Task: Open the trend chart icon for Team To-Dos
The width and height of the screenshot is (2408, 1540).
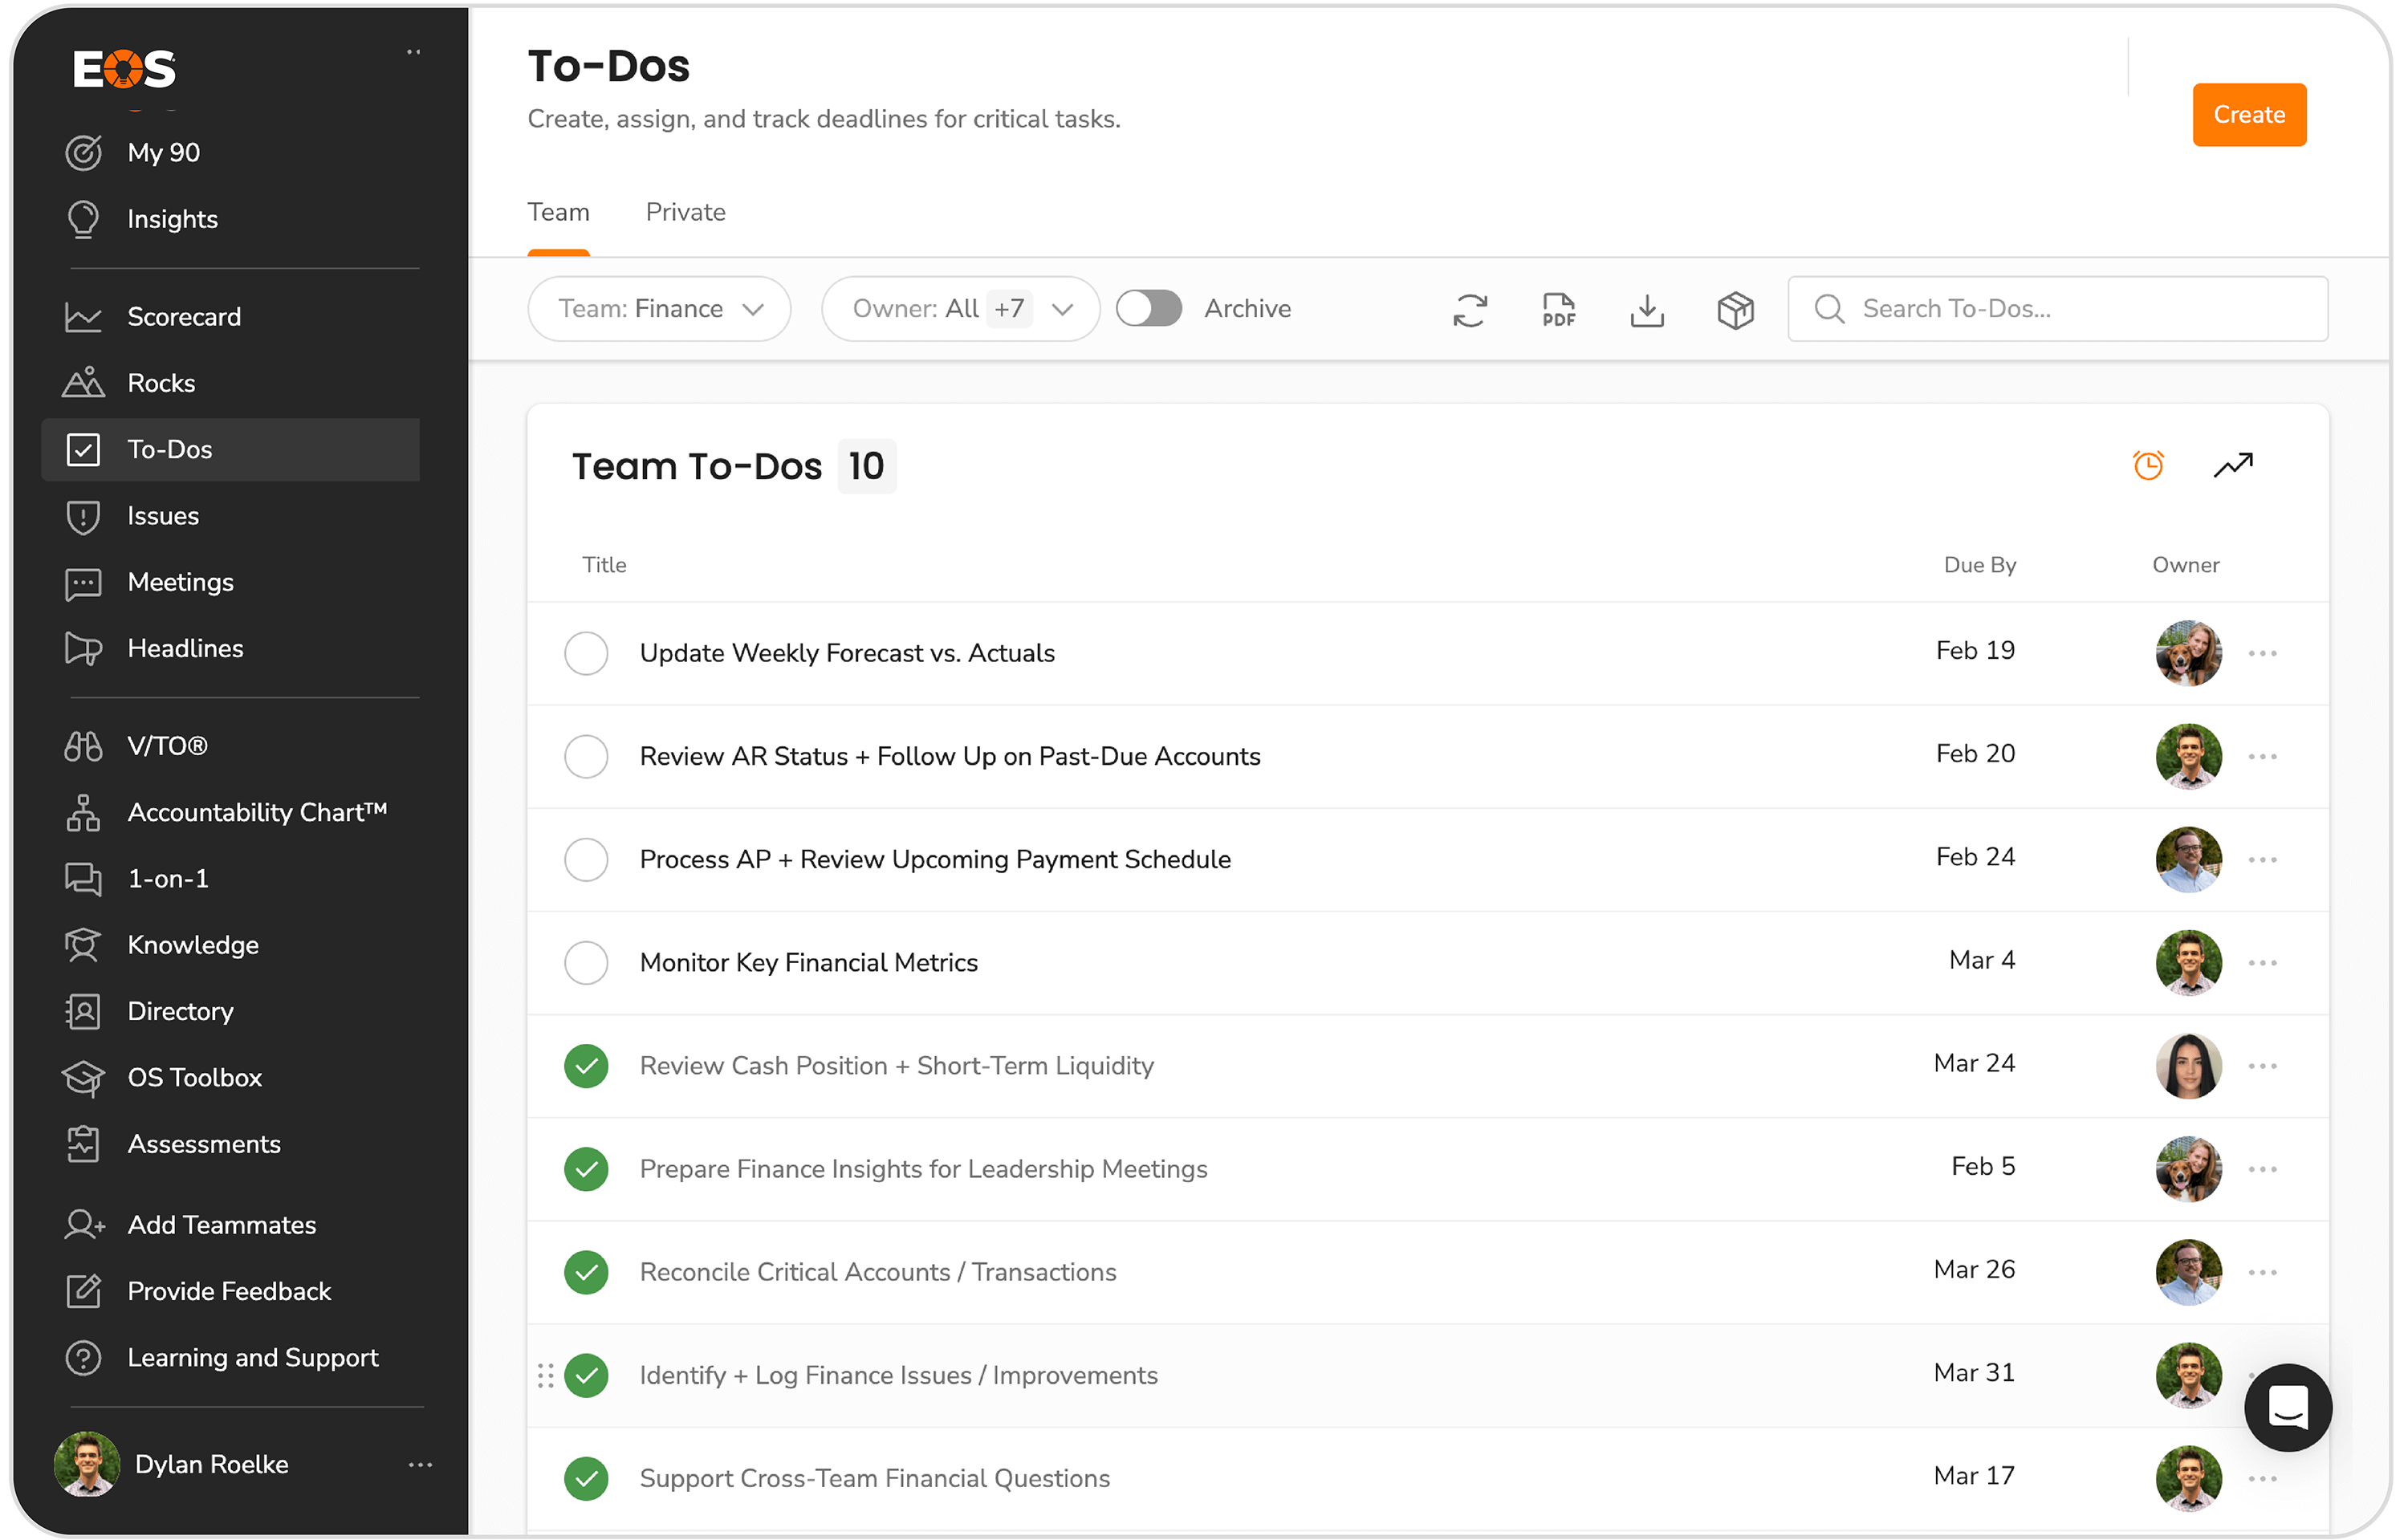Action: coord(2233,464)
